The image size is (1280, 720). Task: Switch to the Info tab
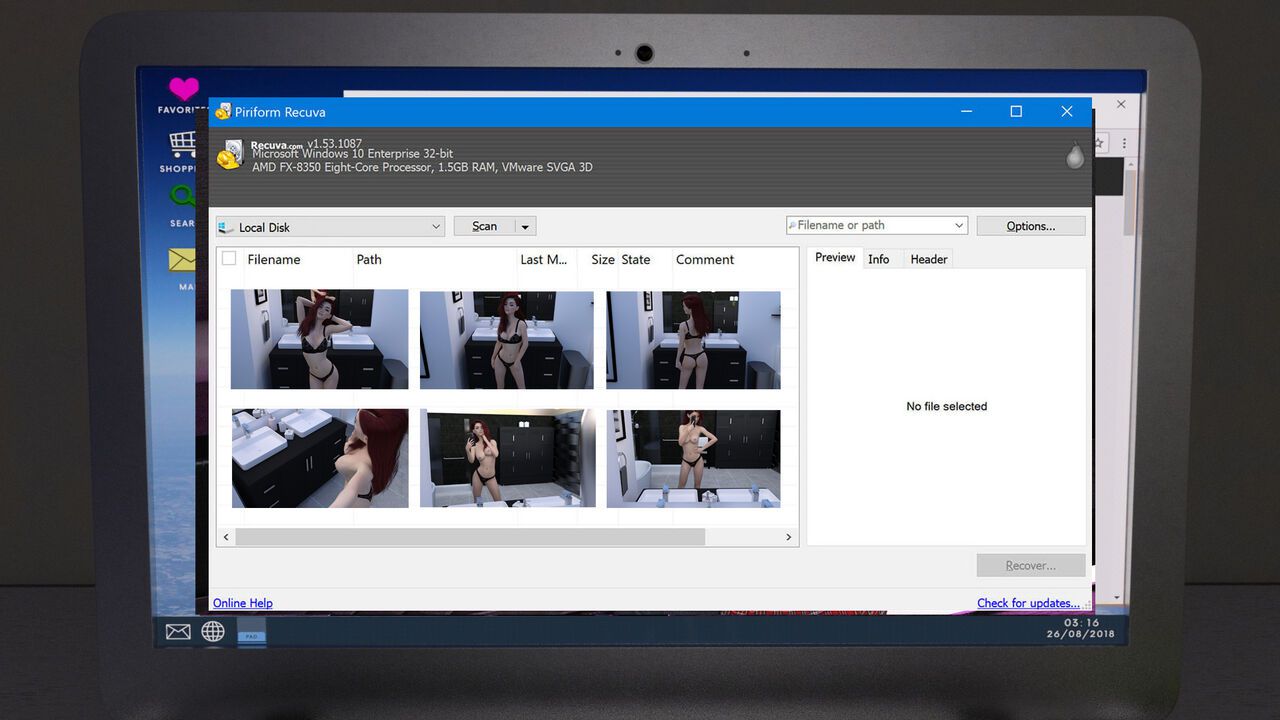[879, 259]
